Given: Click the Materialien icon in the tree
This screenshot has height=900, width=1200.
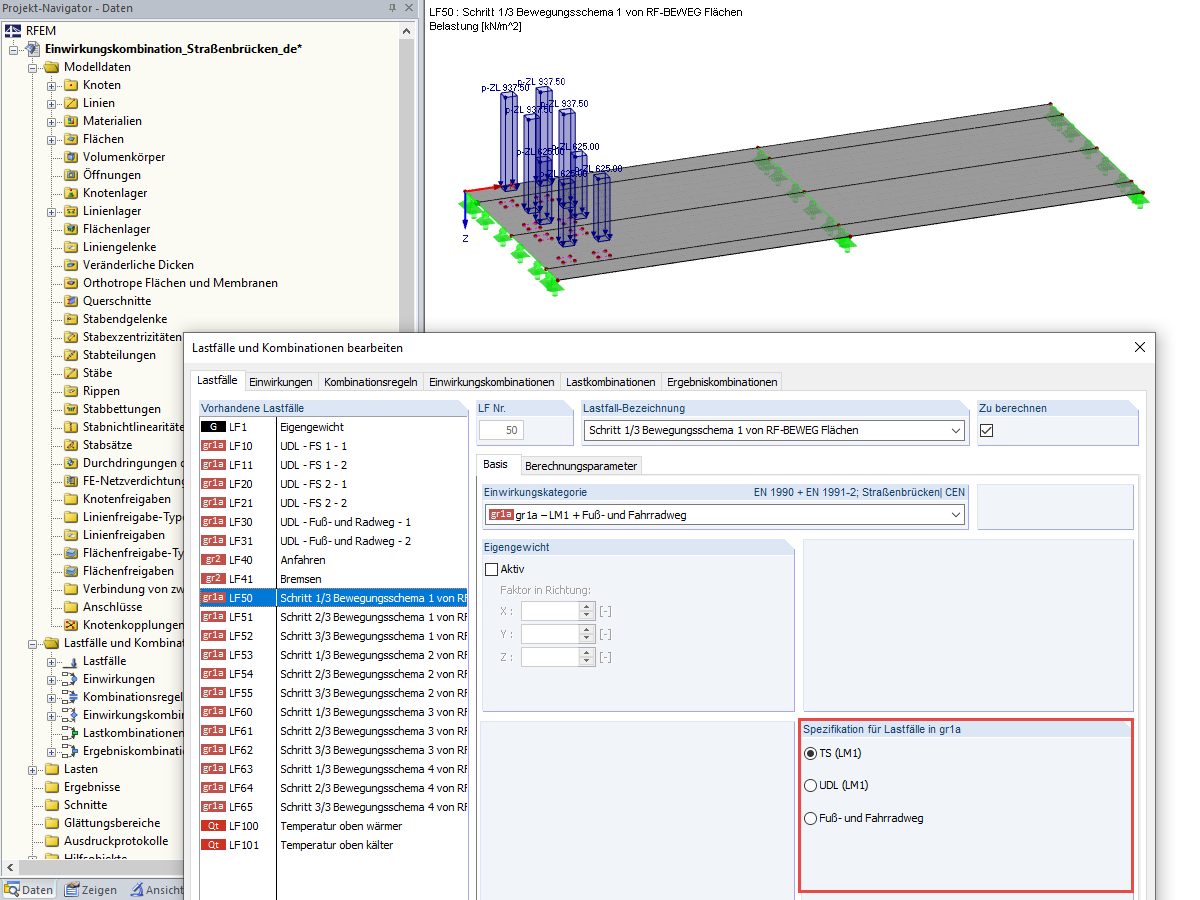Looking at the screenshot, I should 71,121.
